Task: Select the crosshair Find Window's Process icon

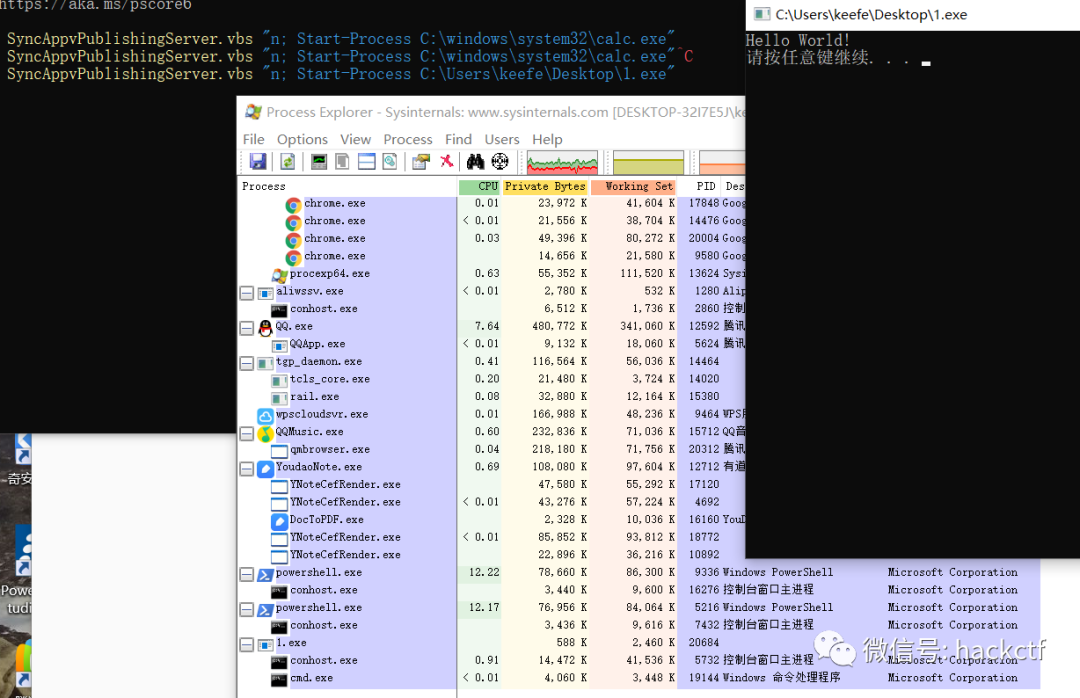Action: [x=500, y=162]
